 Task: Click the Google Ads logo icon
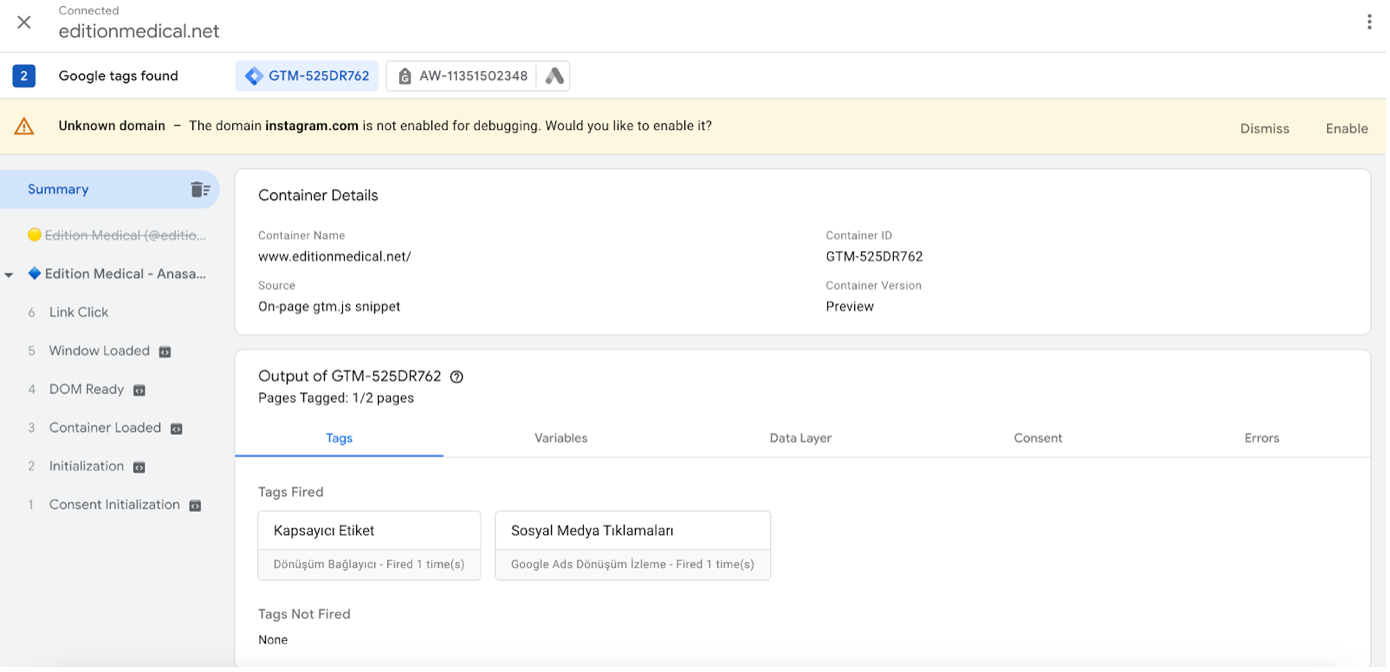coord(554,76)
